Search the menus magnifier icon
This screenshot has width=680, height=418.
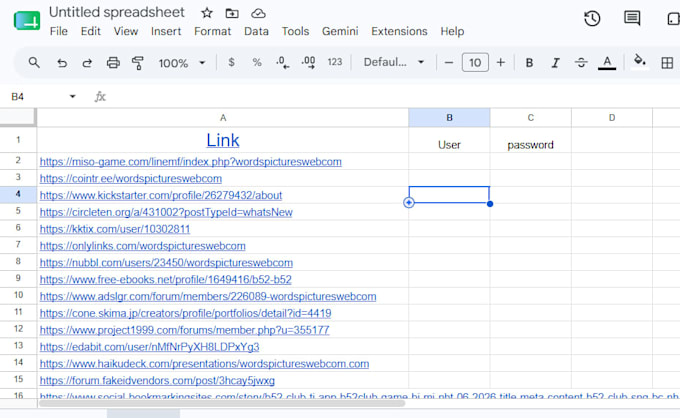[34, 63]
